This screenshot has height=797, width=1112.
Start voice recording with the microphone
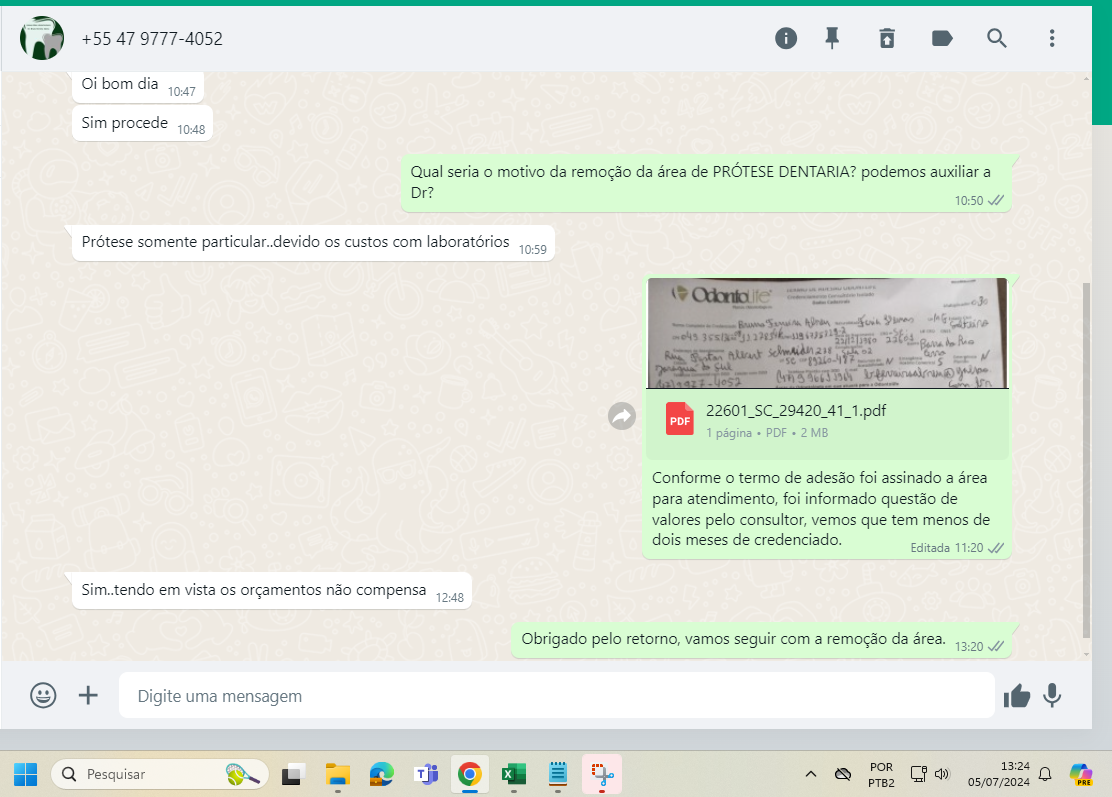1051,696
